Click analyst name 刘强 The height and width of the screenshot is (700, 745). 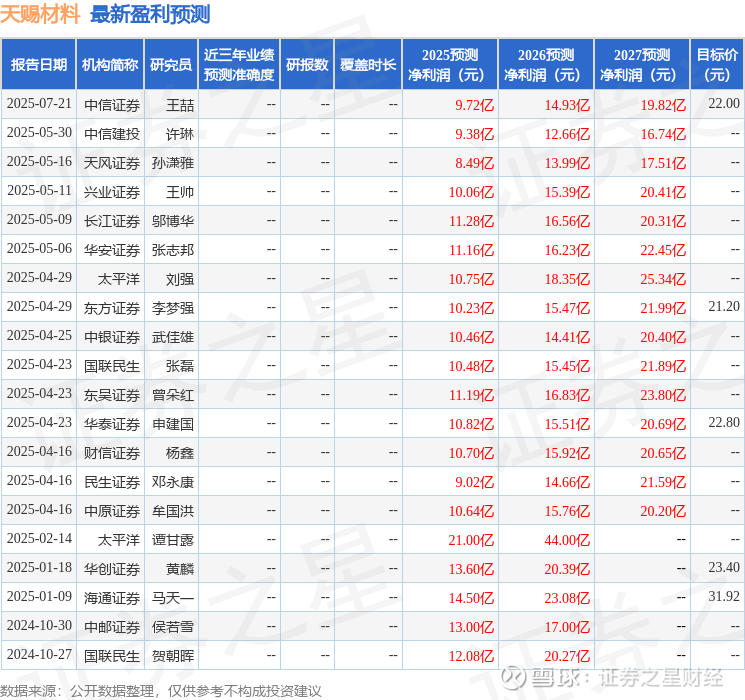pos(180,279)
